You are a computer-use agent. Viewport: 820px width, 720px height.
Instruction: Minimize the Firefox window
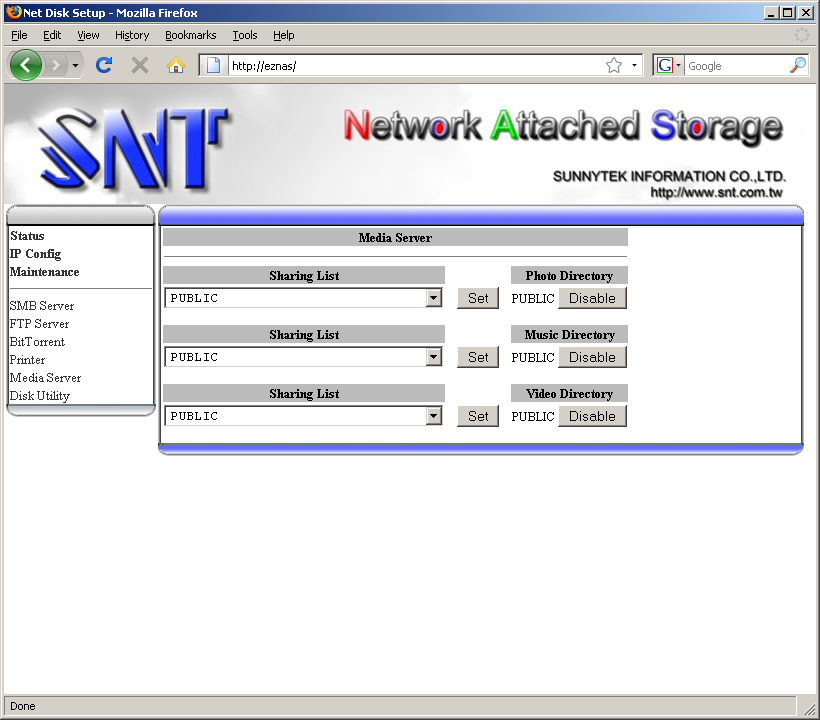[x=770, y=13]
